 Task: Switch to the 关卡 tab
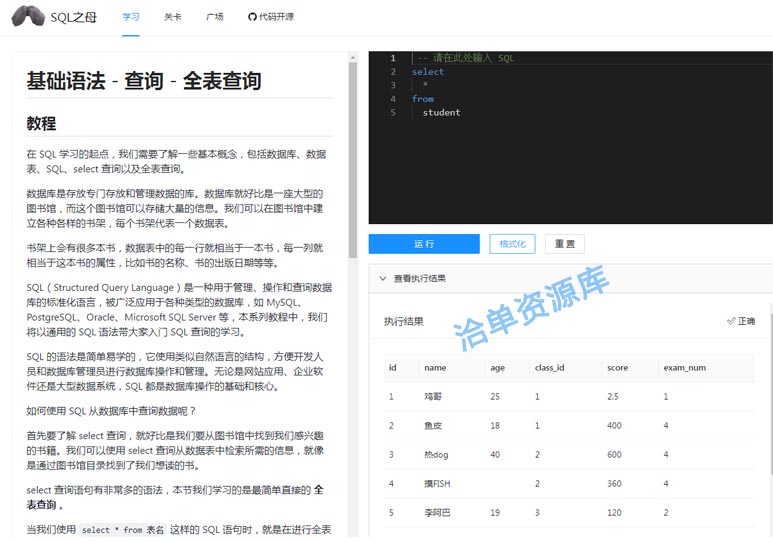pos(173,17)
